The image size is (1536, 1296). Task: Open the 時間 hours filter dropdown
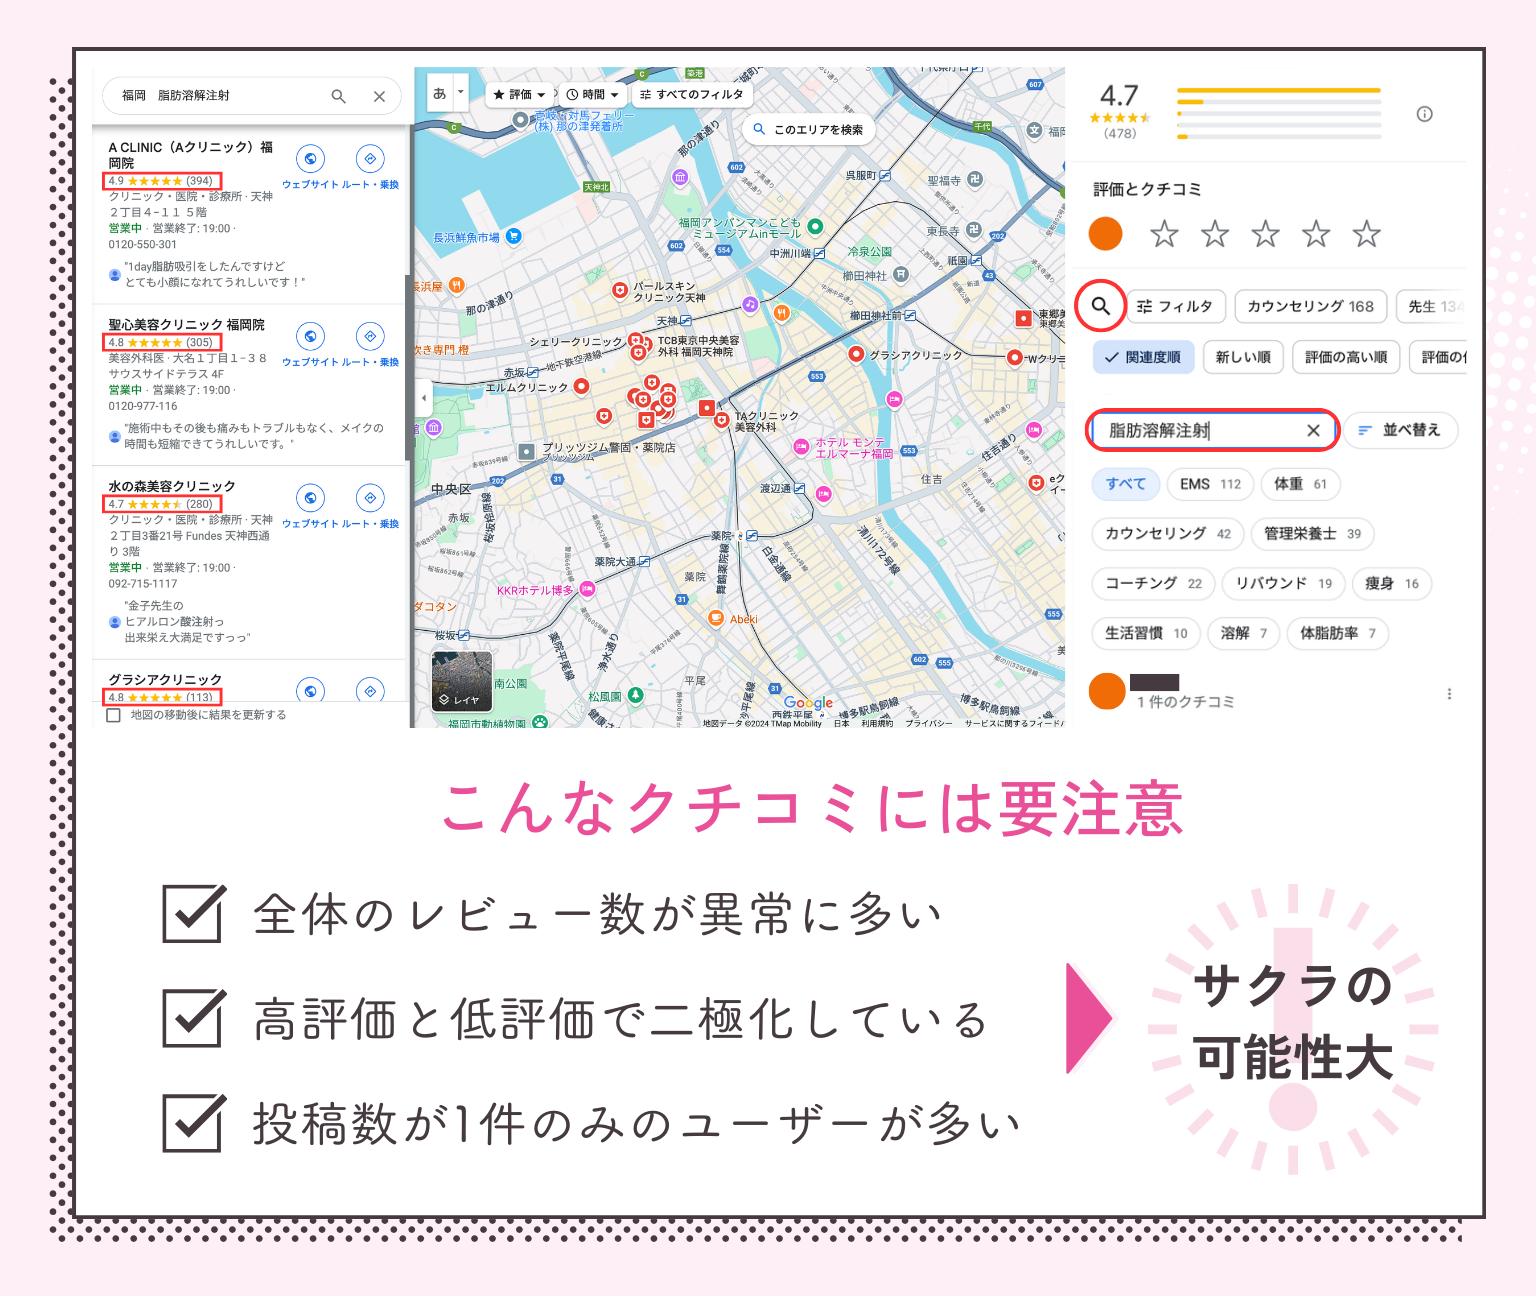click(x=592, y=94)
